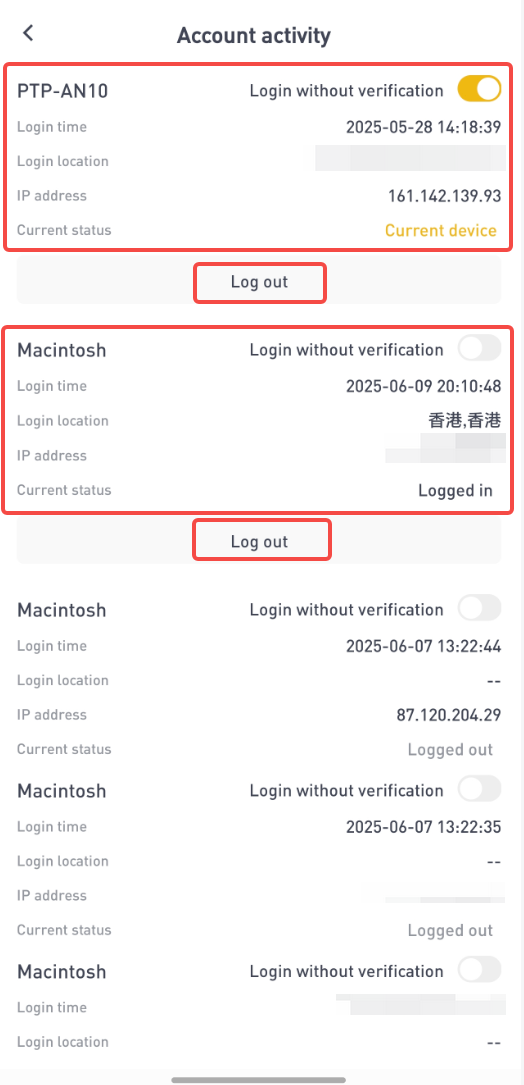This screenshot has height=1085, width=524.
Task: Tap the Logged in status text
Action: click(x=455, y=491)
